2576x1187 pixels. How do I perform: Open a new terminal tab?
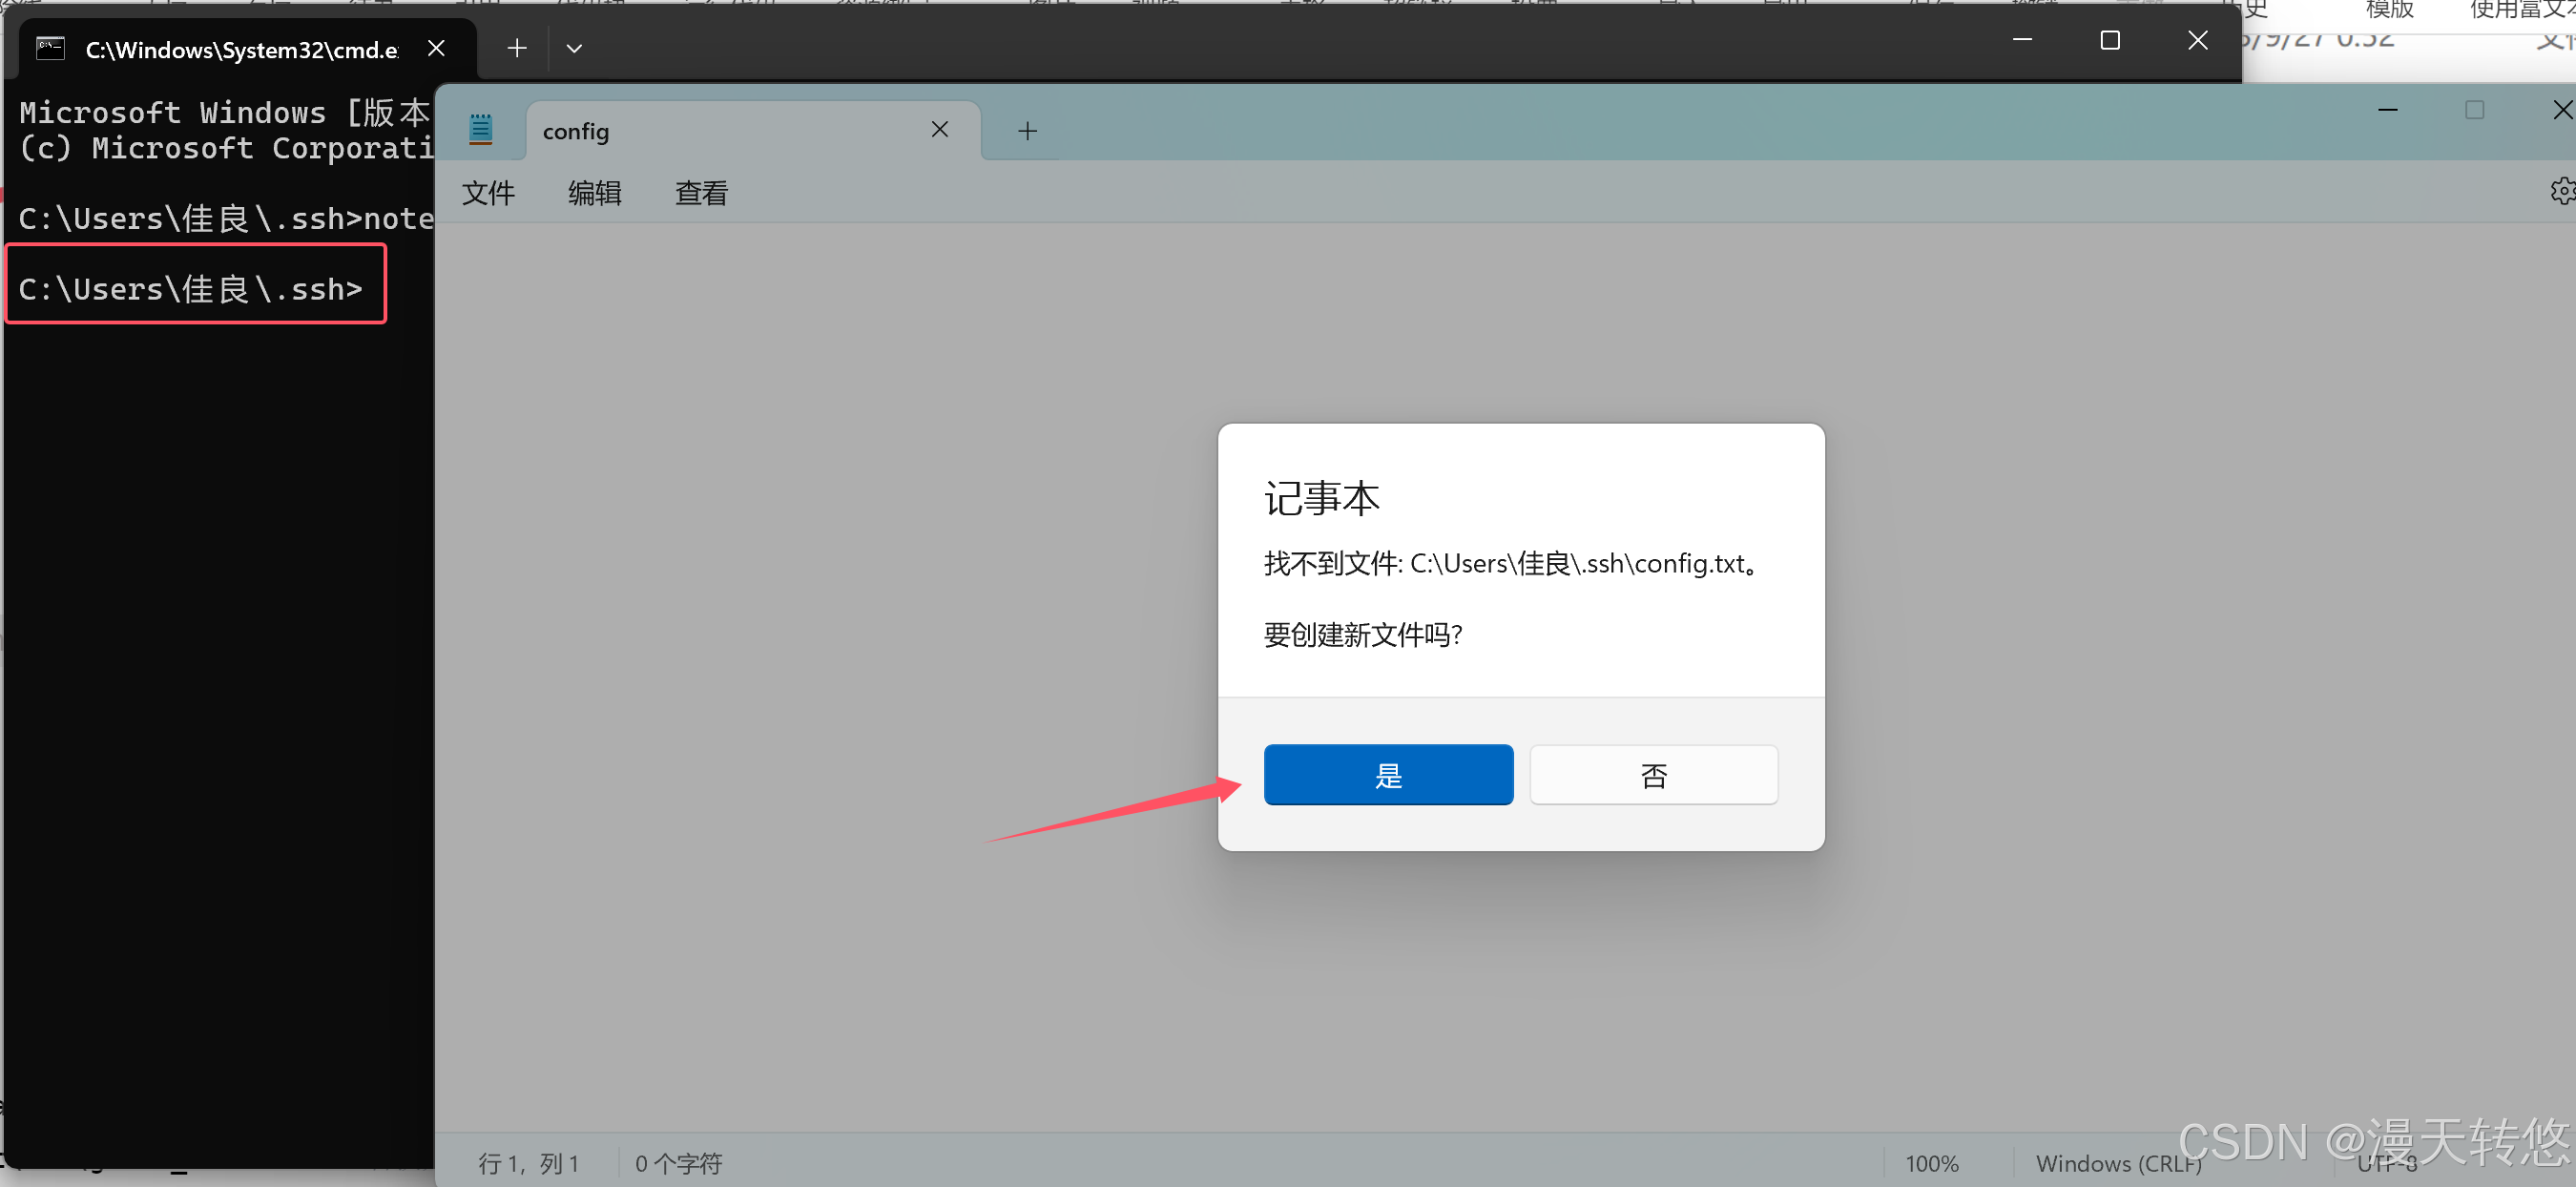516,48
